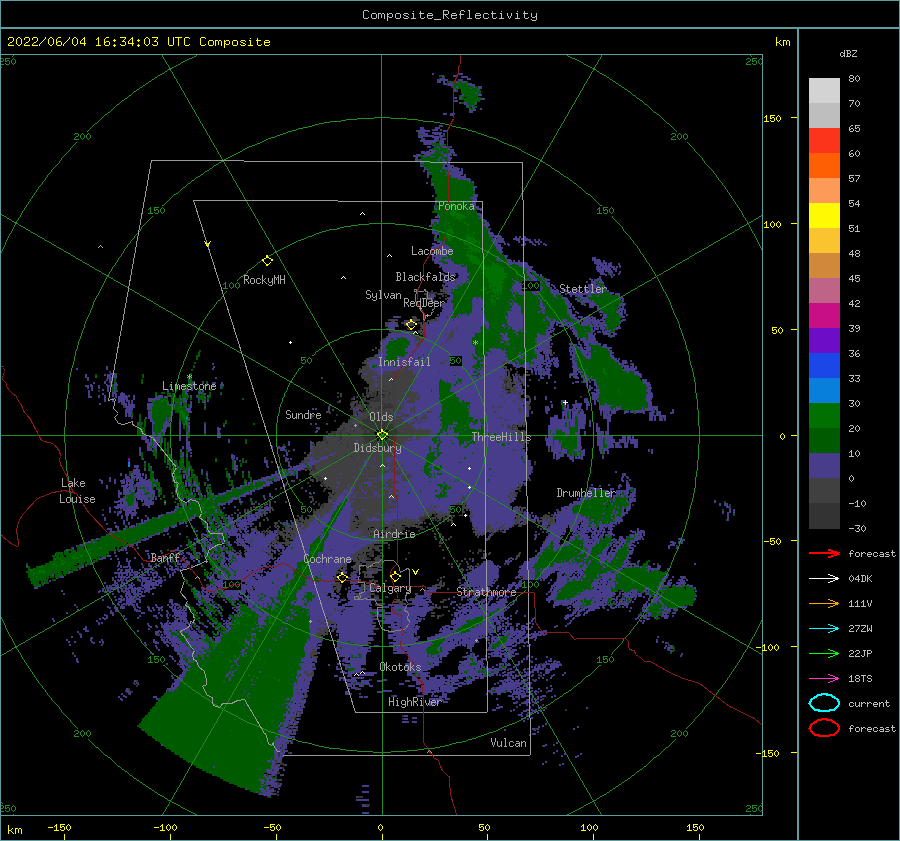Viewport: 900px width, 841px height.
Task: Click the red forecast arrow in legend
Action: [824, 553]
